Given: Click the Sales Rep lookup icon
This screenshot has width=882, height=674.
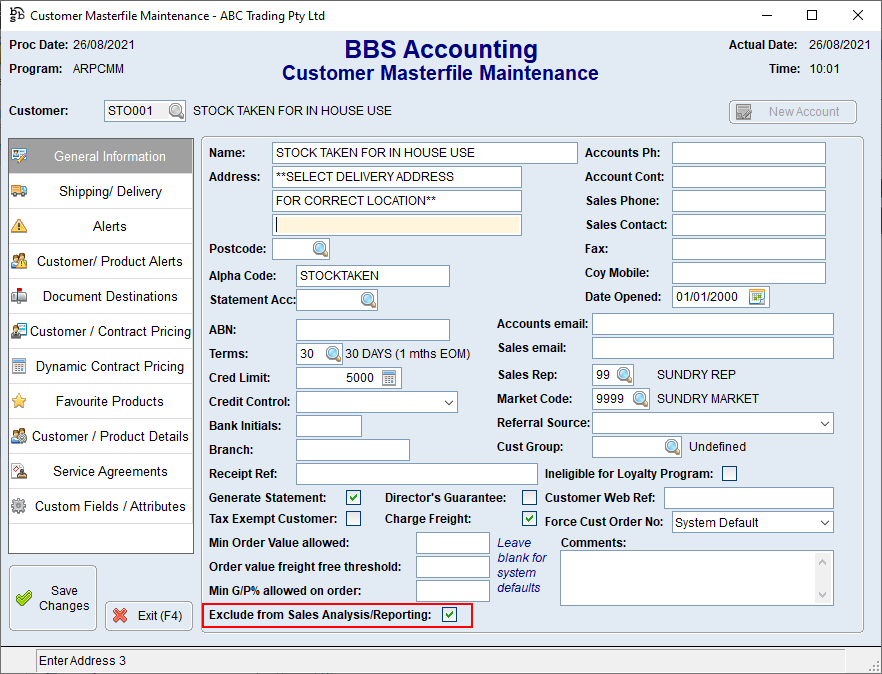Looking at the screenshot, I should tap(624, 375).
